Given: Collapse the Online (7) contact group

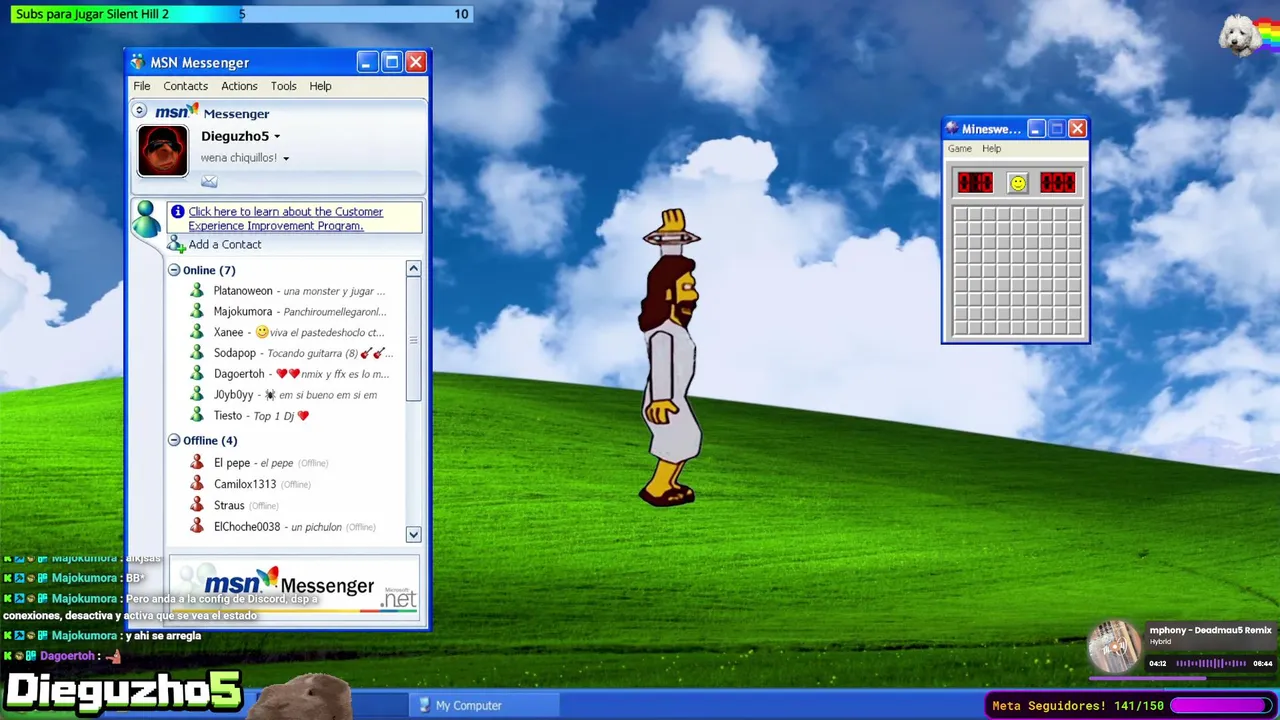Looking at the screenshot, I should coord(174,270).
